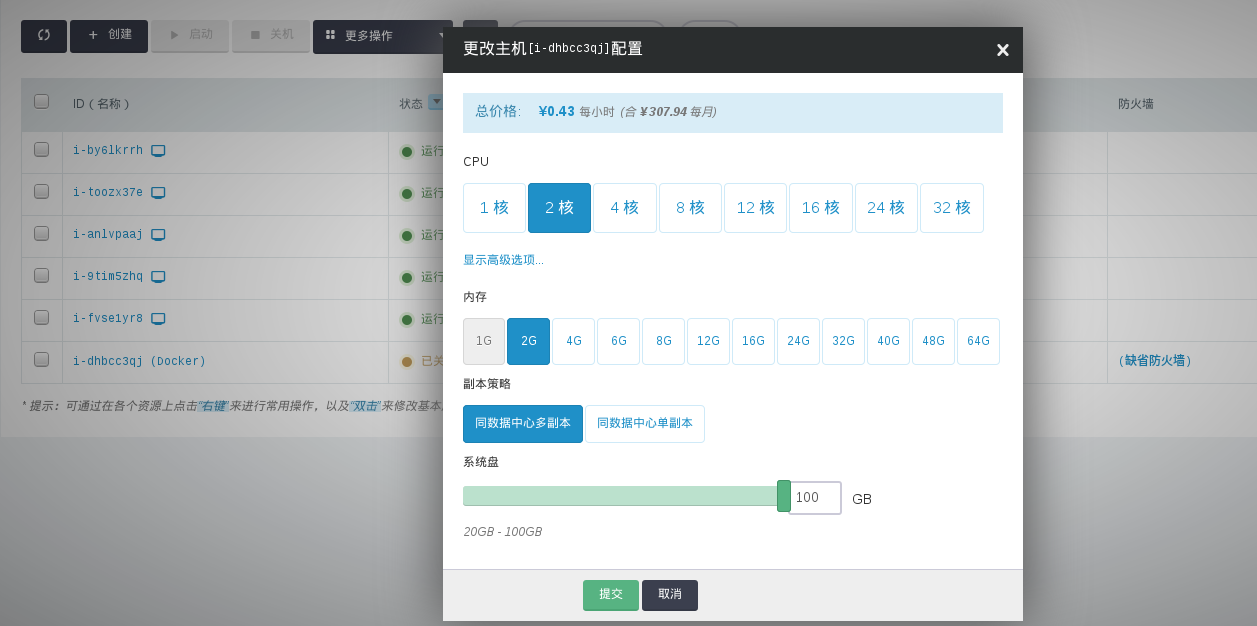Check the box for host i-by6lkrrh

[x=41, y=149]
